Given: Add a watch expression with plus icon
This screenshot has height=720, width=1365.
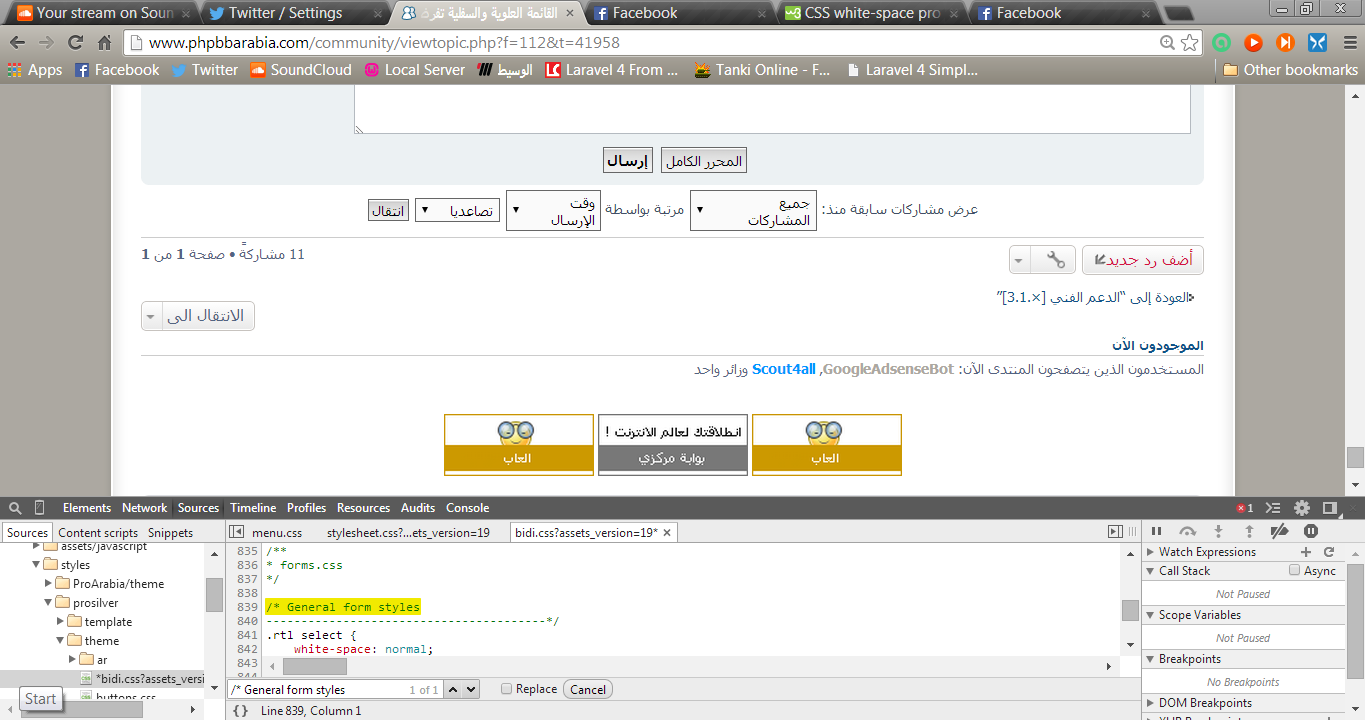Looking at the screenshot, I should pyautogui.click(x=1306, y=552).
